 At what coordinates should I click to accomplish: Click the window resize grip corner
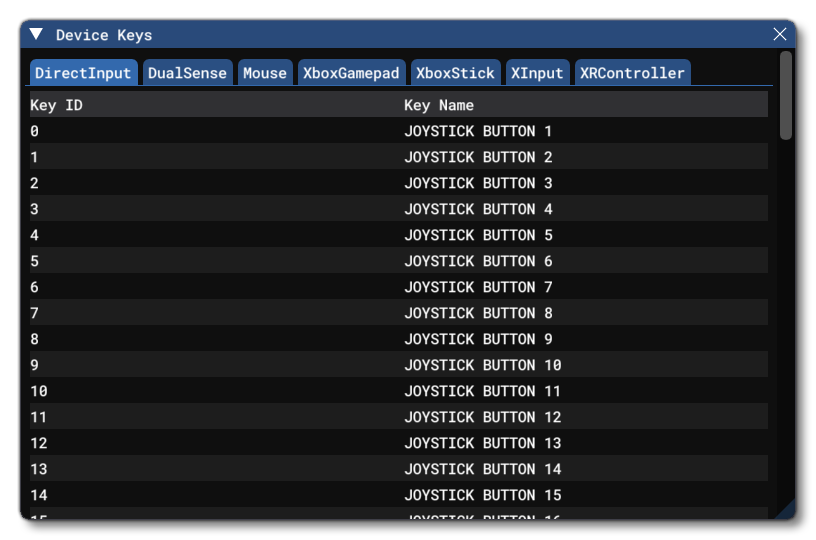[x=787, y=511]
